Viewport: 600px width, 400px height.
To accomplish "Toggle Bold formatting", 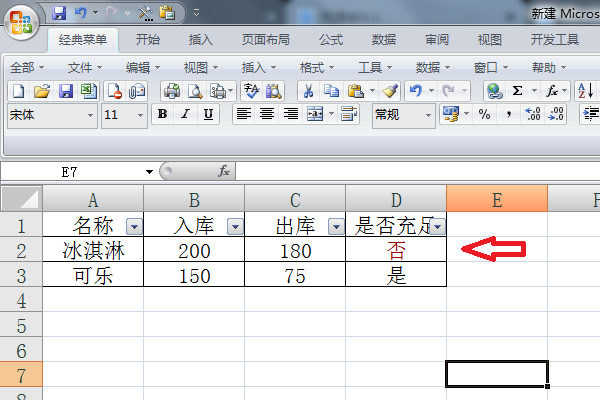I will click(162, 114).
